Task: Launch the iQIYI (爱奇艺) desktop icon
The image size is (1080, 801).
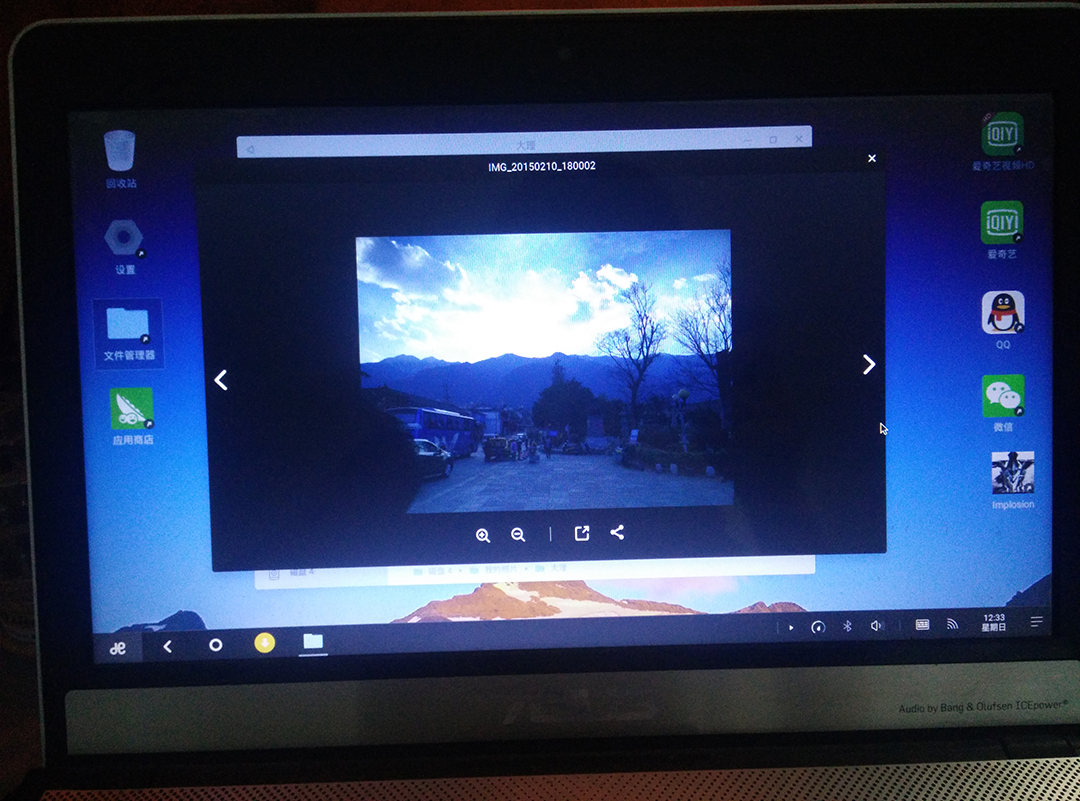Action: point(1002,229)
